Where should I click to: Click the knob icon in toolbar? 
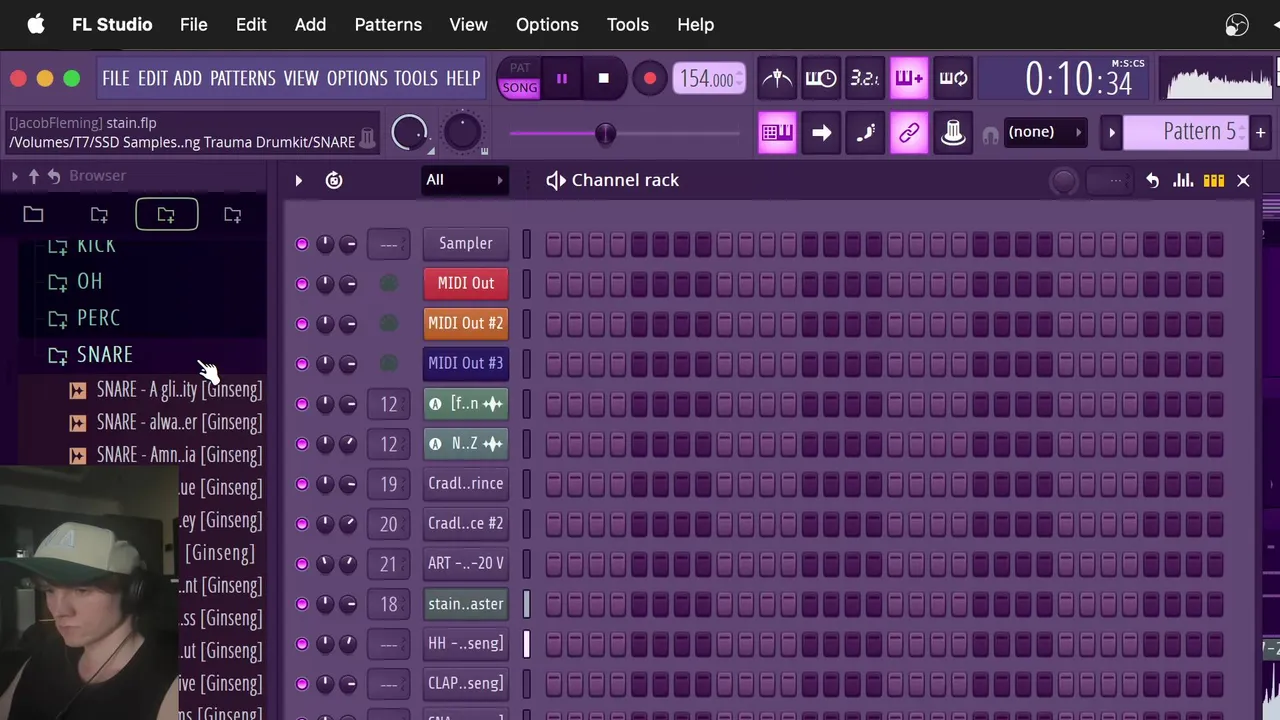953,132
